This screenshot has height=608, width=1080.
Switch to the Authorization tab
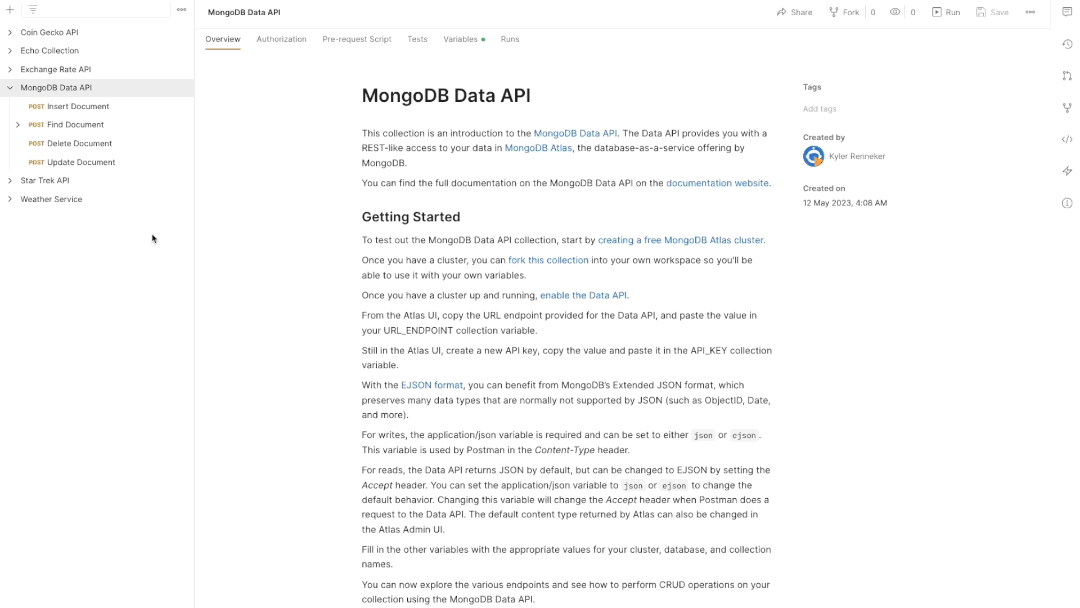pyautogui.click(x=281, y=39)
